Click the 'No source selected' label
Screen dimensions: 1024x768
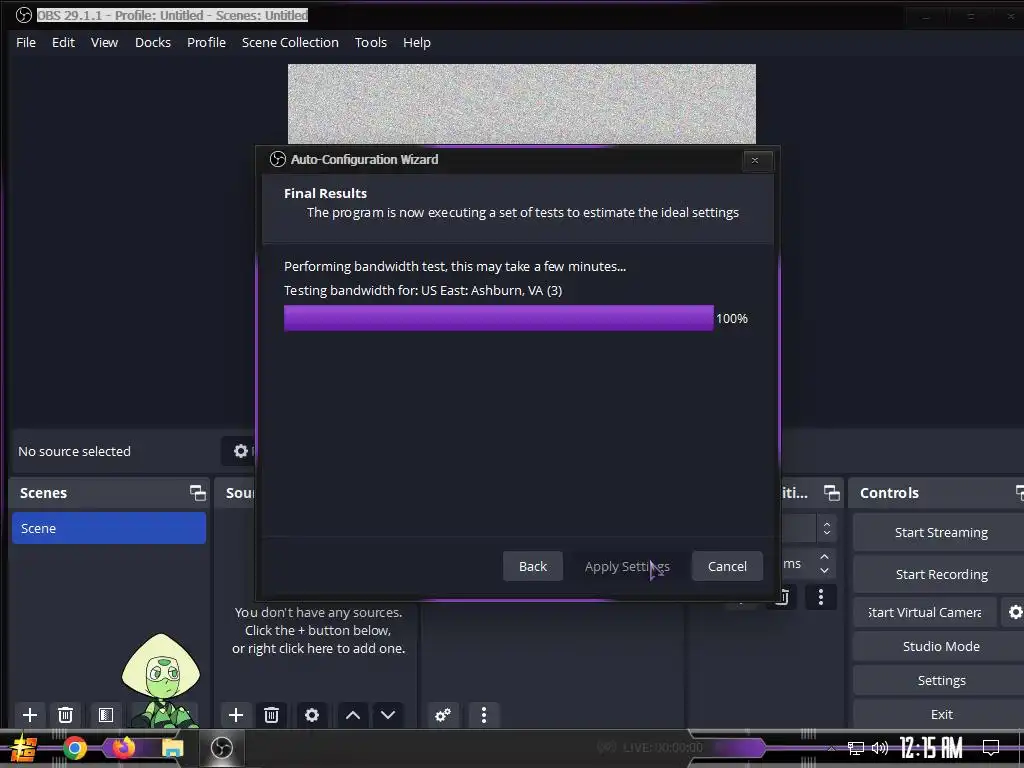pyautogui.click(x=74, y=451)
